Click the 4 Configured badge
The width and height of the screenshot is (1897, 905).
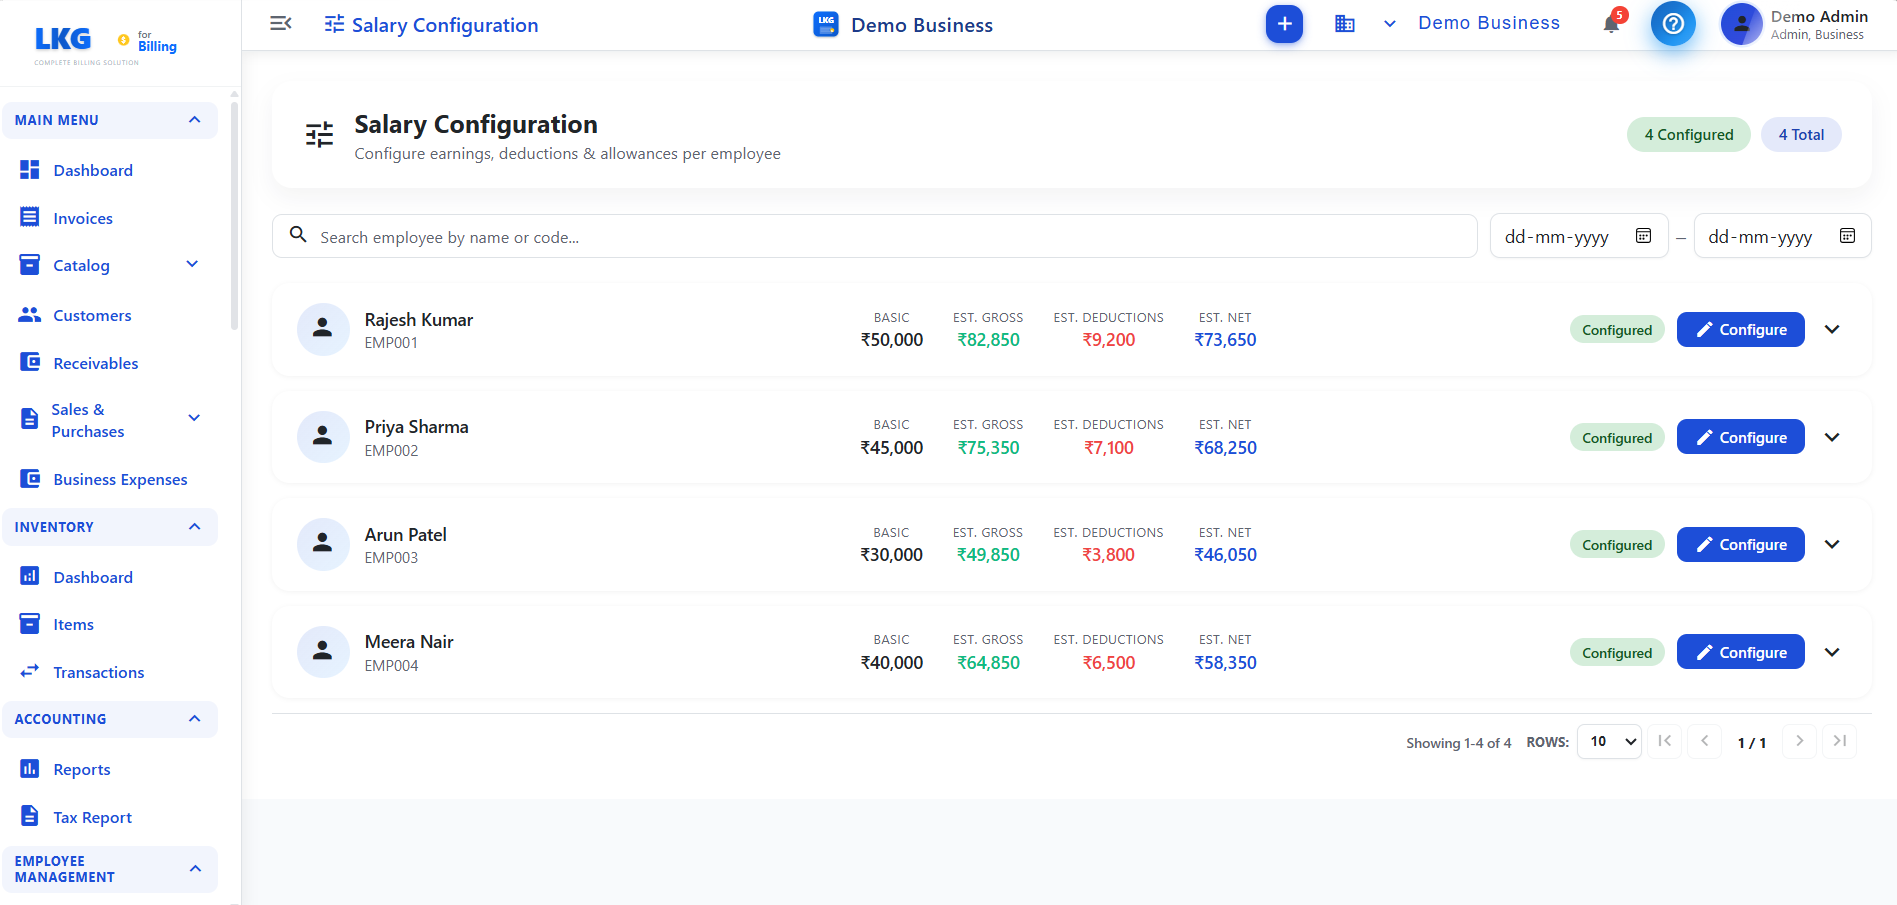1689,134
